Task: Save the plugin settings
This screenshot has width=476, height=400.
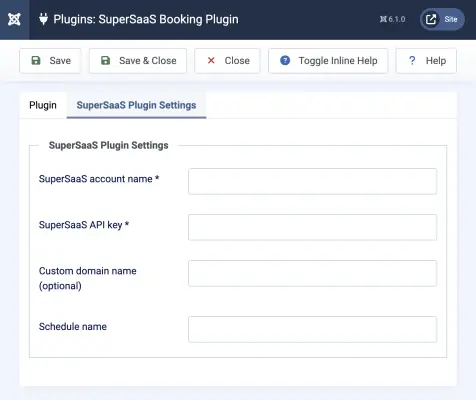Action: pos(50,61)
